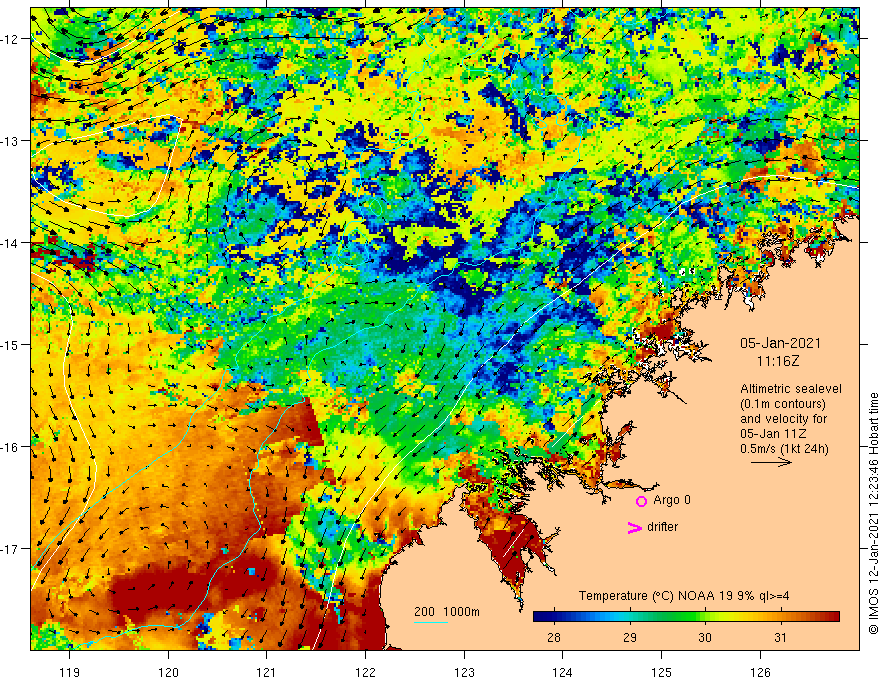Click latitude axis label -12
Screen dimensions: 880x680
[11, 39]
